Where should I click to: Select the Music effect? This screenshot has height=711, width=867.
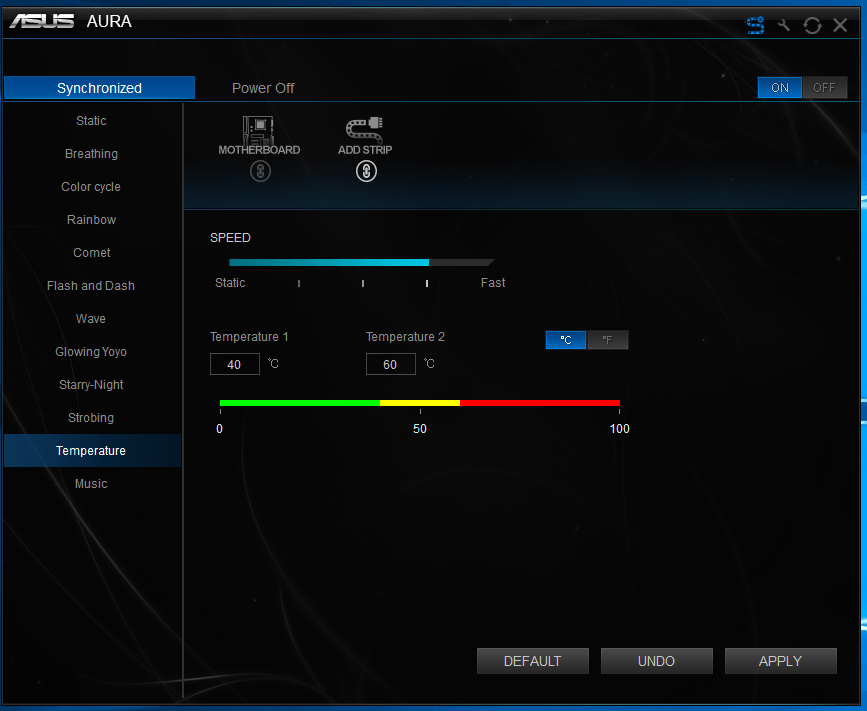click(x=91, y=484)
